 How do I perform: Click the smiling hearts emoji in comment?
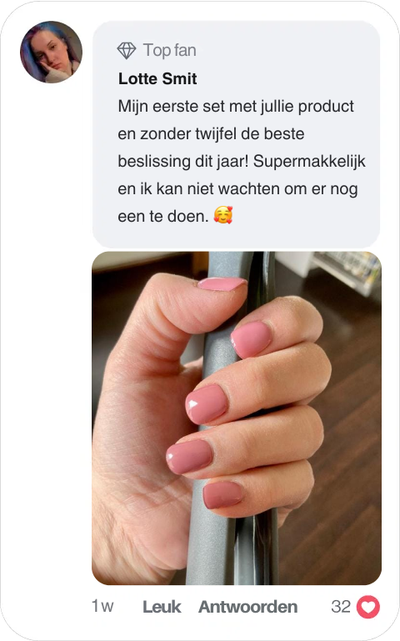click(223, 215)
